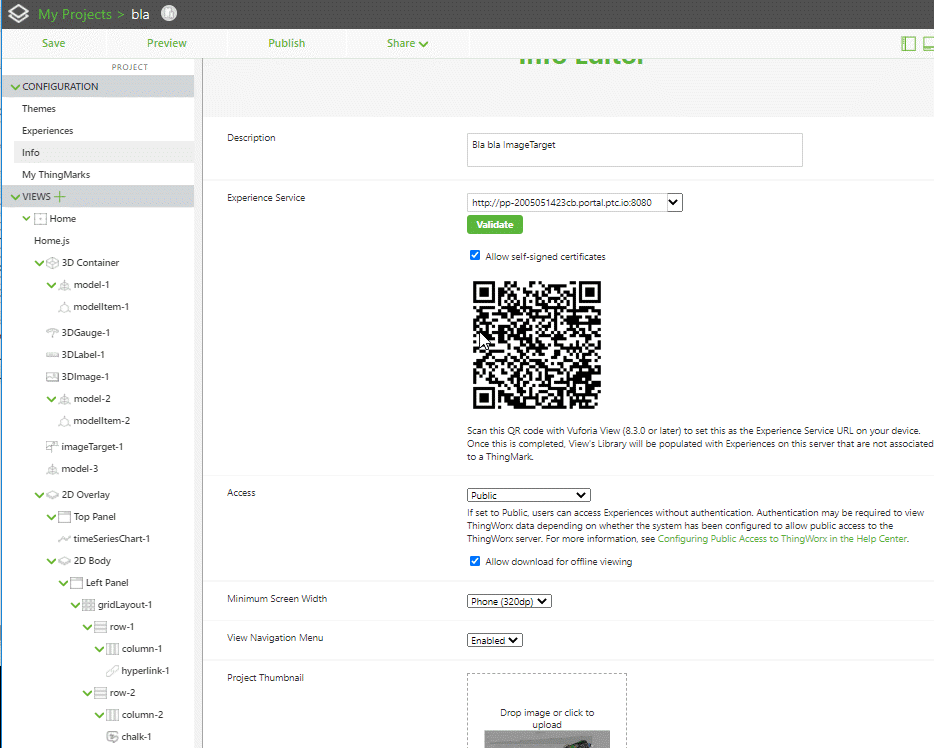This screenshot has width=934, height=748.
Task: Collapse the 3D Container node
Action: [x=39, y=263]
